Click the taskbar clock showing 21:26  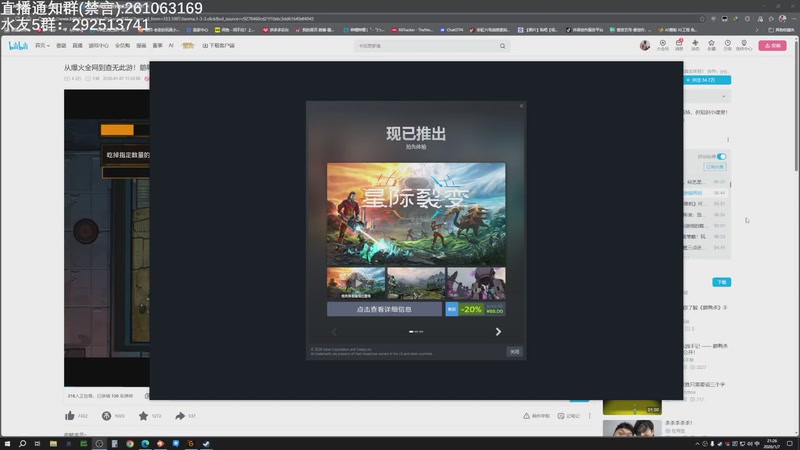[x=771, y=443]
